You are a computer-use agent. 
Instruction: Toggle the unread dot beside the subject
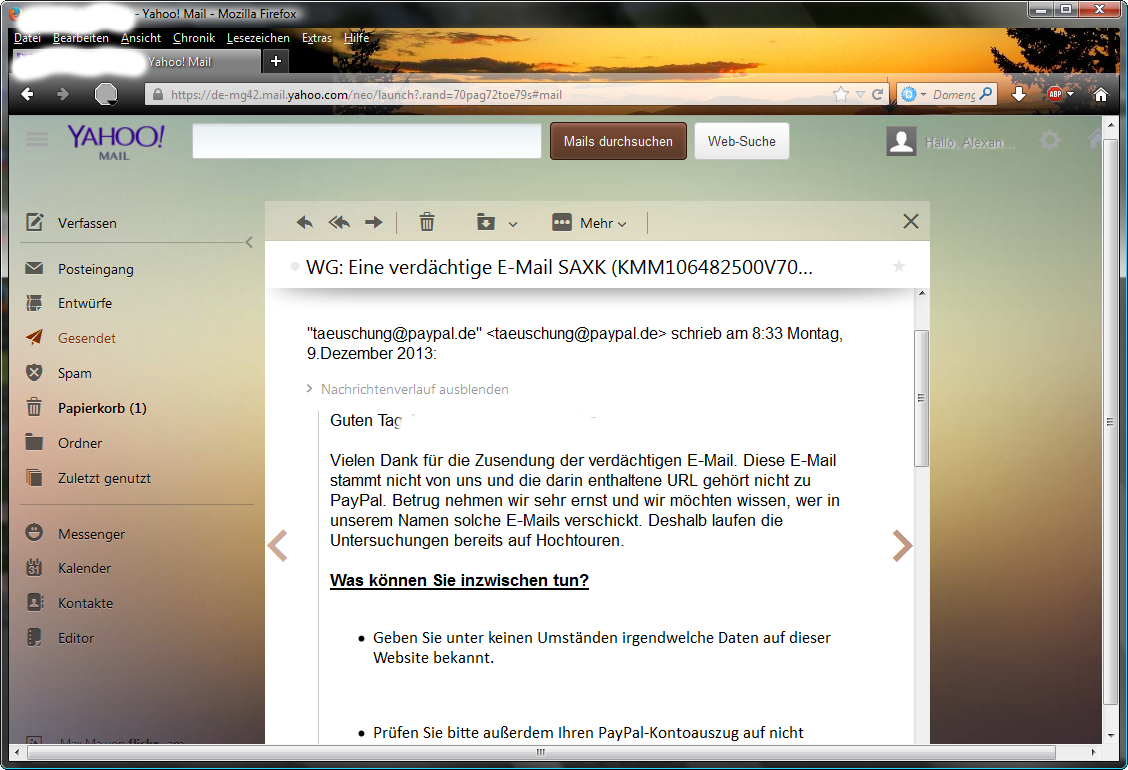[x=294, y=267]
